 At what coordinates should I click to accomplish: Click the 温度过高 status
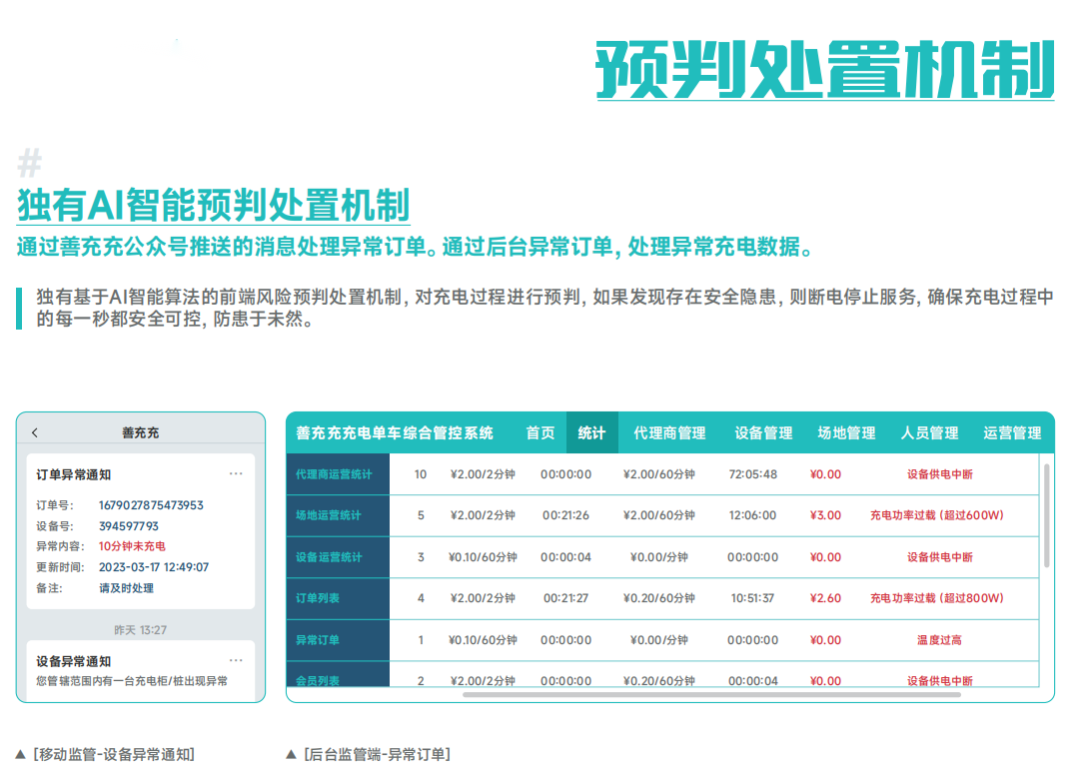pos(939,640)
